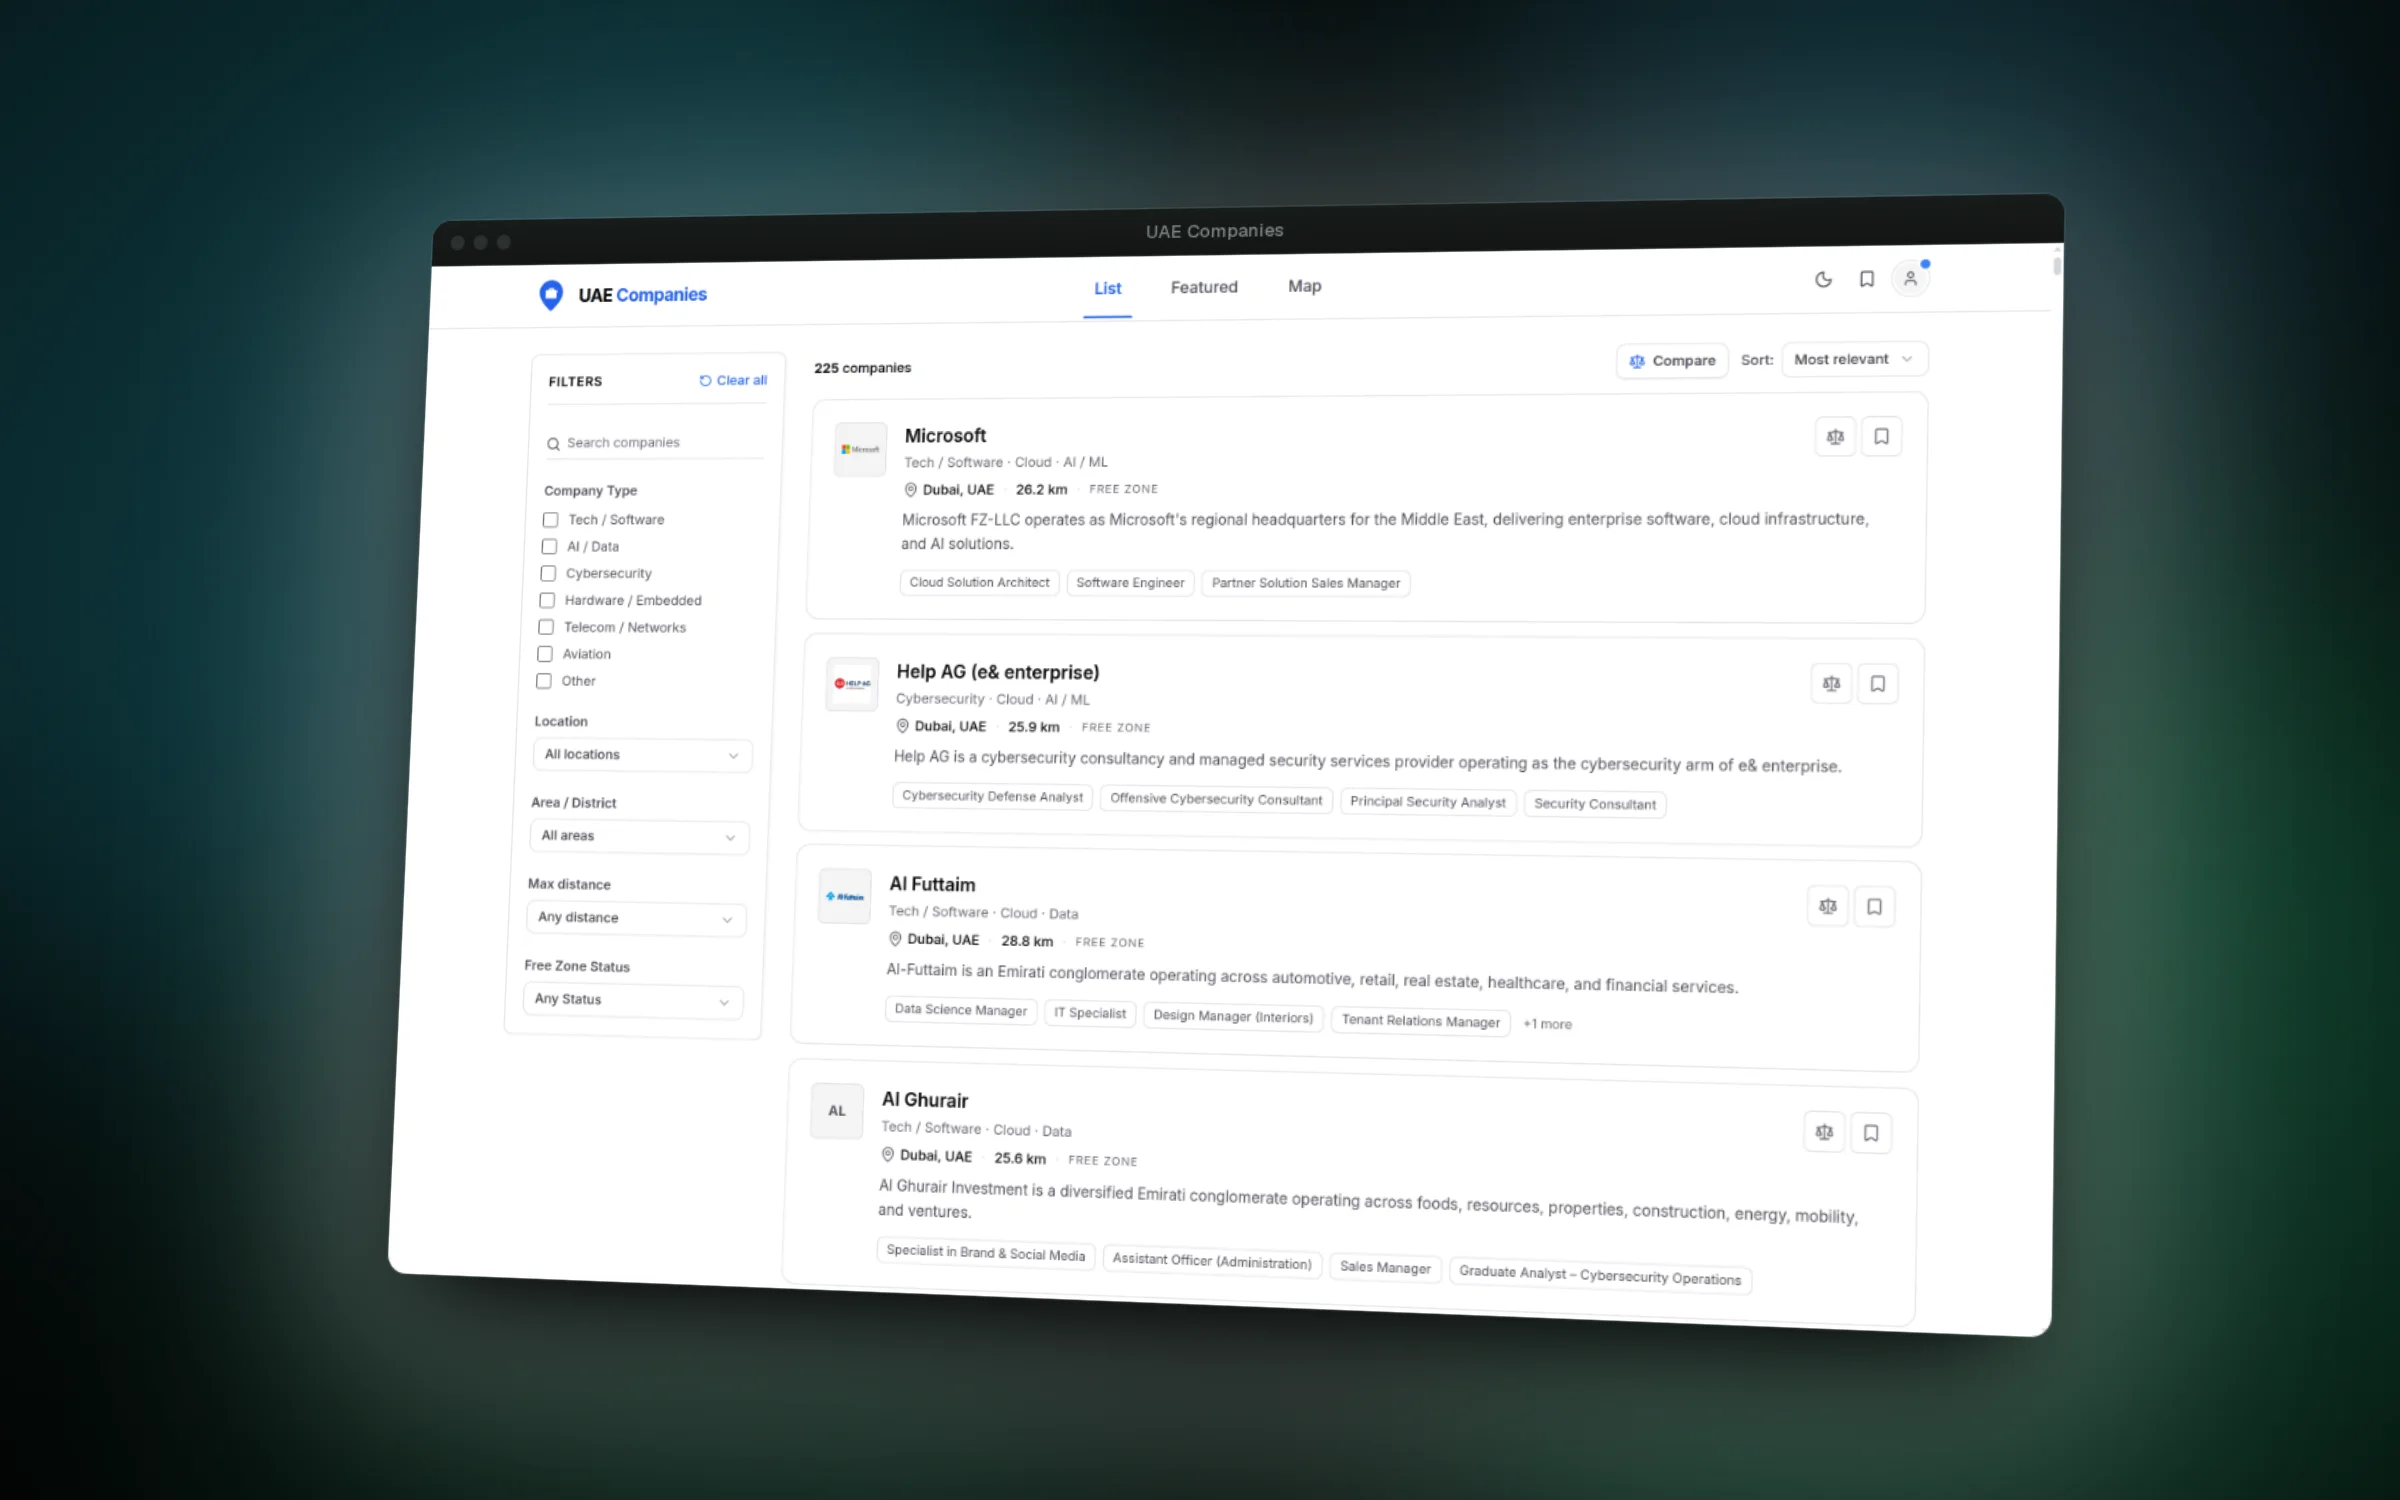This screenshot has width=2400, height=1500.
Task: Click Clear all filters link
Action: (x=733, y=381)
